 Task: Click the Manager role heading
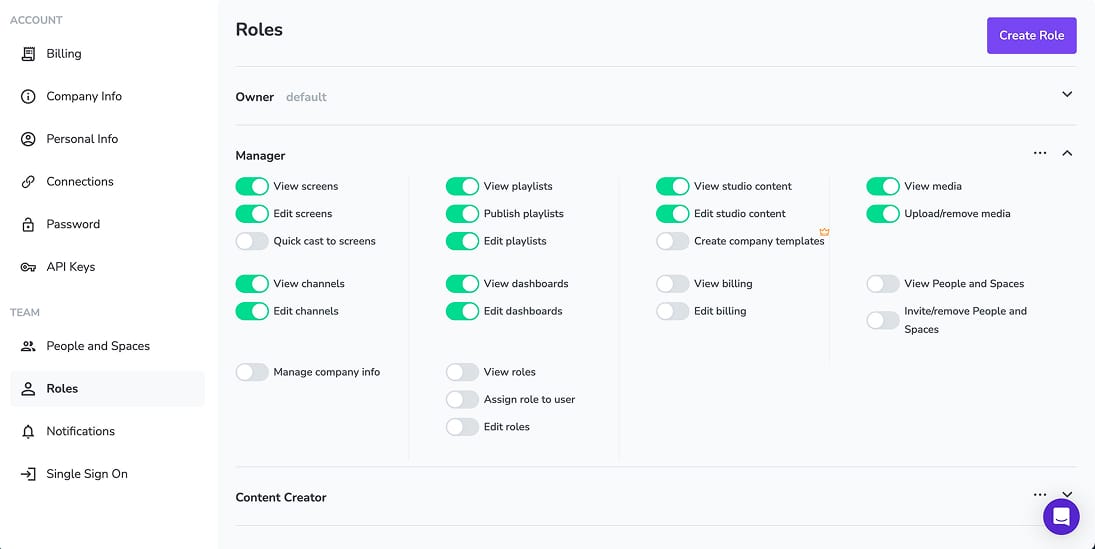point(260,156)
